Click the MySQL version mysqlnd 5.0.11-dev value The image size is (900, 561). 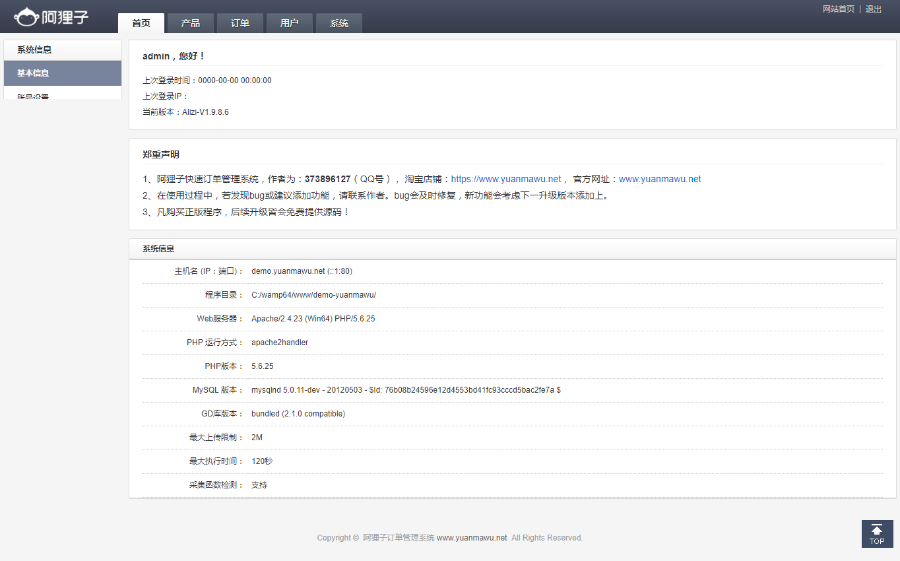[406, 390]
